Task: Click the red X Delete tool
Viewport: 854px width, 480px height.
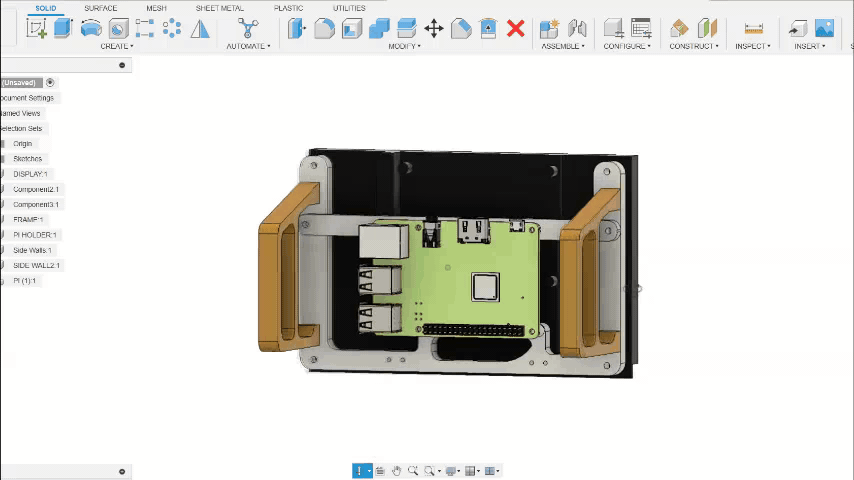Action: [x=515, y=28]
